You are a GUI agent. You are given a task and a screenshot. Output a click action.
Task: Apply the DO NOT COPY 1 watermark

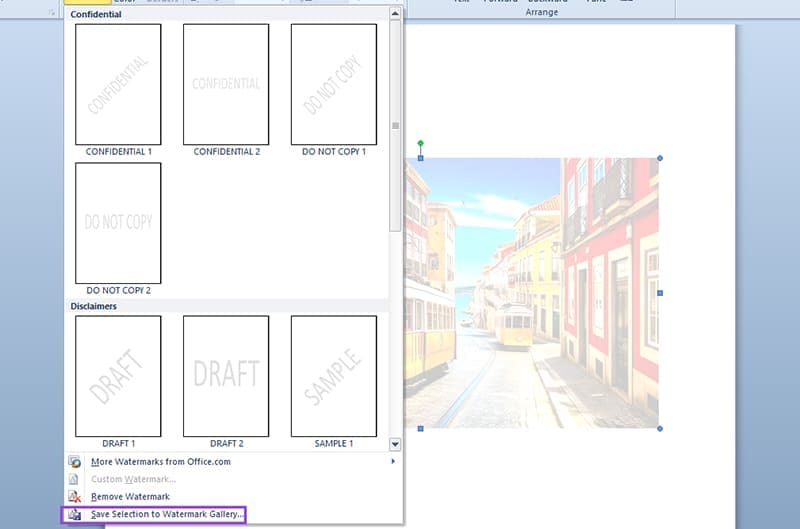pyautogui.click(x=334, y=85)
